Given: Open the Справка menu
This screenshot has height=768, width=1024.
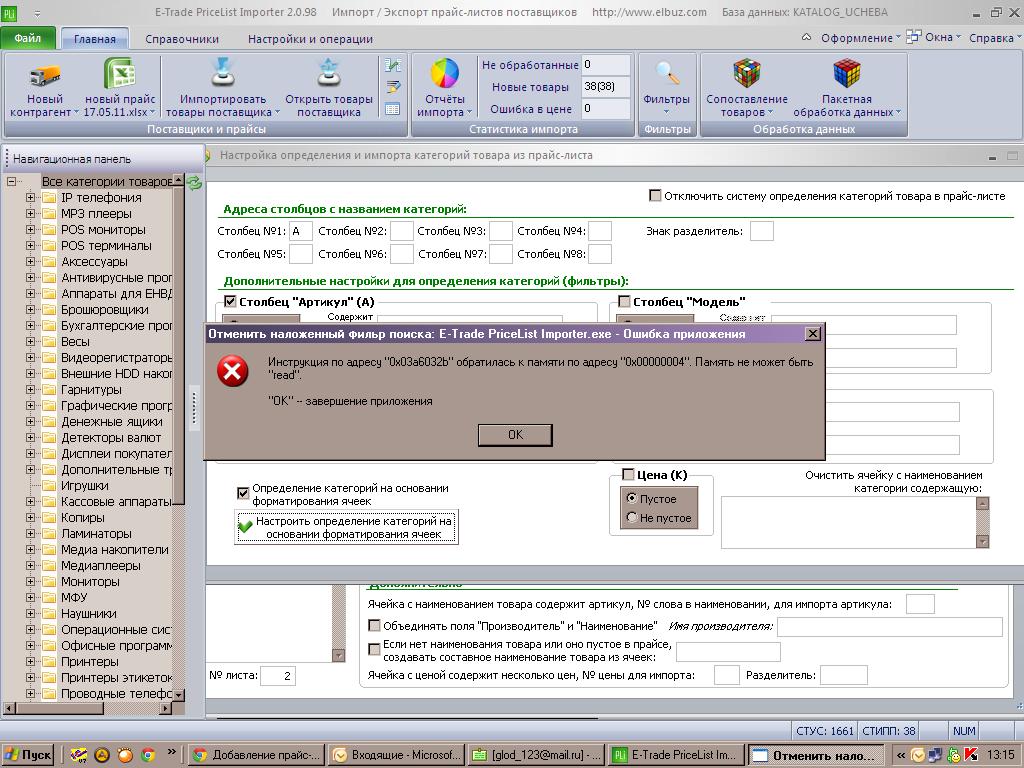Looking at the screenshot, I should pyautogui.click(x=993, y=38).
